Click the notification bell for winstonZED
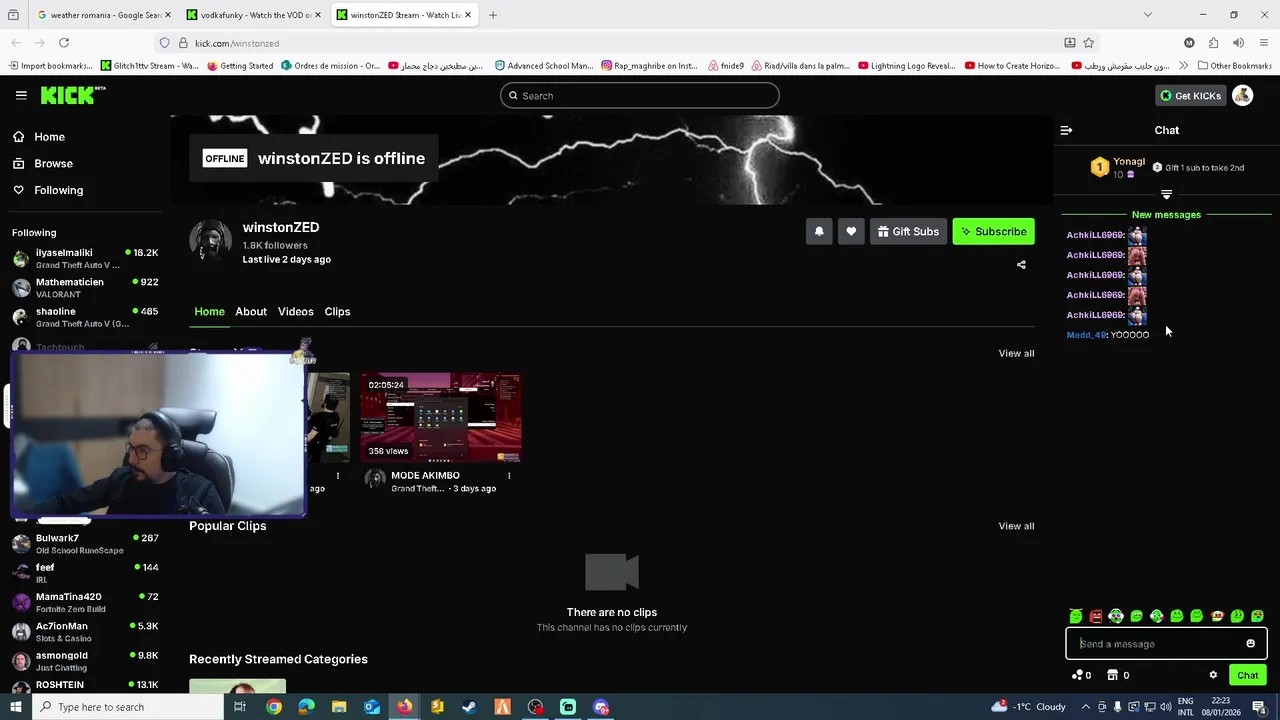The width and height of the screenshot is (1280, 720). tap(819, 231)
